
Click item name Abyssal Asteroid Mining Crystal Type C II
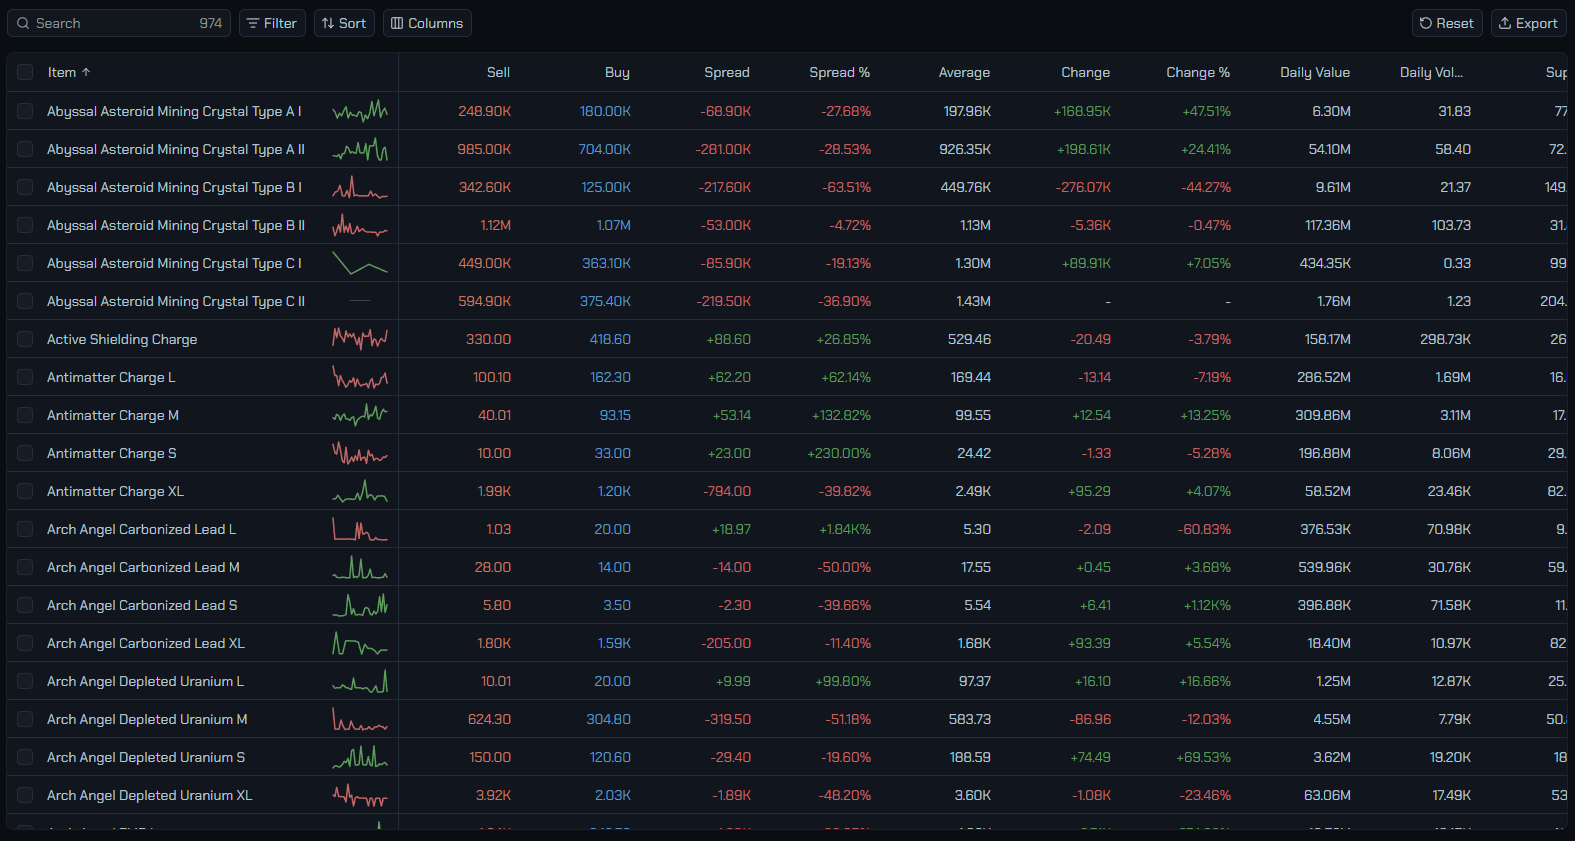176,301
